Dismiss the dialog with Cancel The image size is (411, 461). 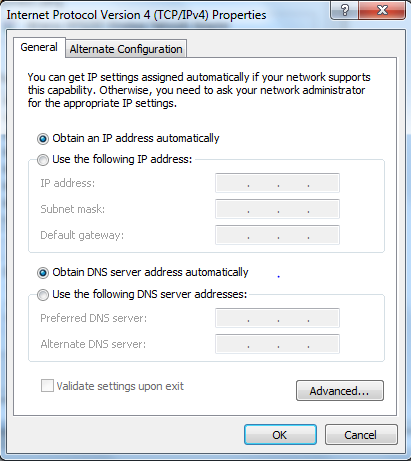tap(361, 435)
